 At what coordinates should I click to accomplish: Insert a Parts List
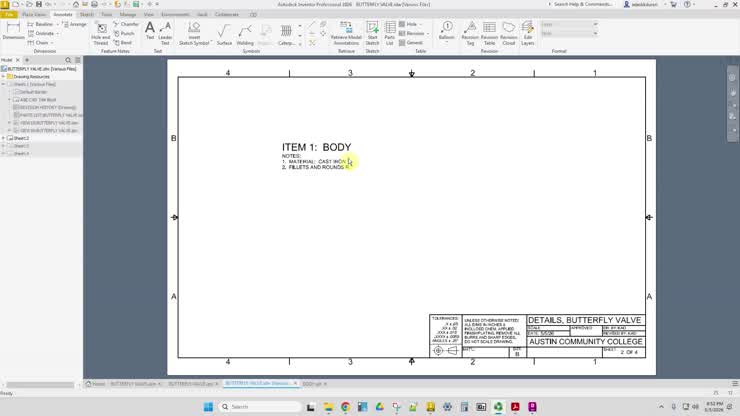tap(390, 33)
